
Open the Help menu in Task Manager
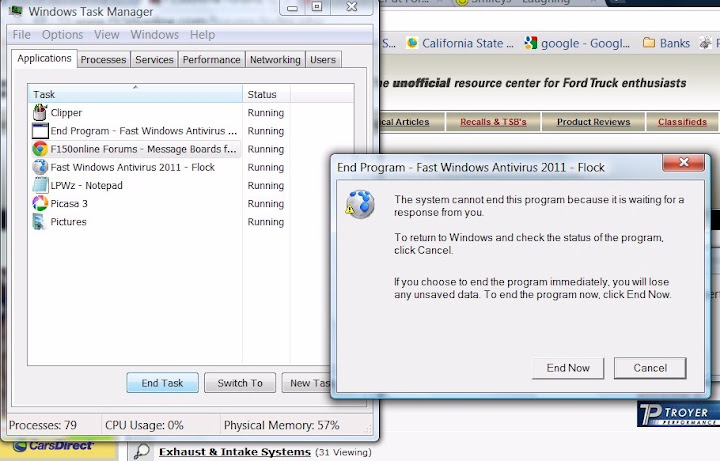[202, 34]
